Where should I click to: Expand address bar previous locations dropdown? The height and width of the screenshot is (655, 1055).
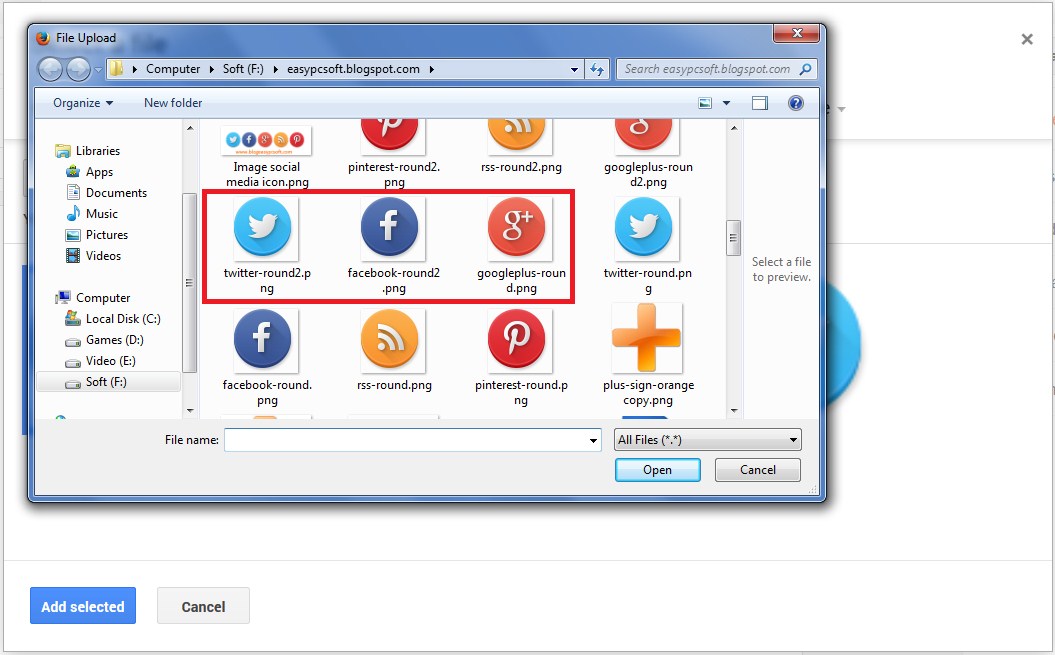(574, 69)
